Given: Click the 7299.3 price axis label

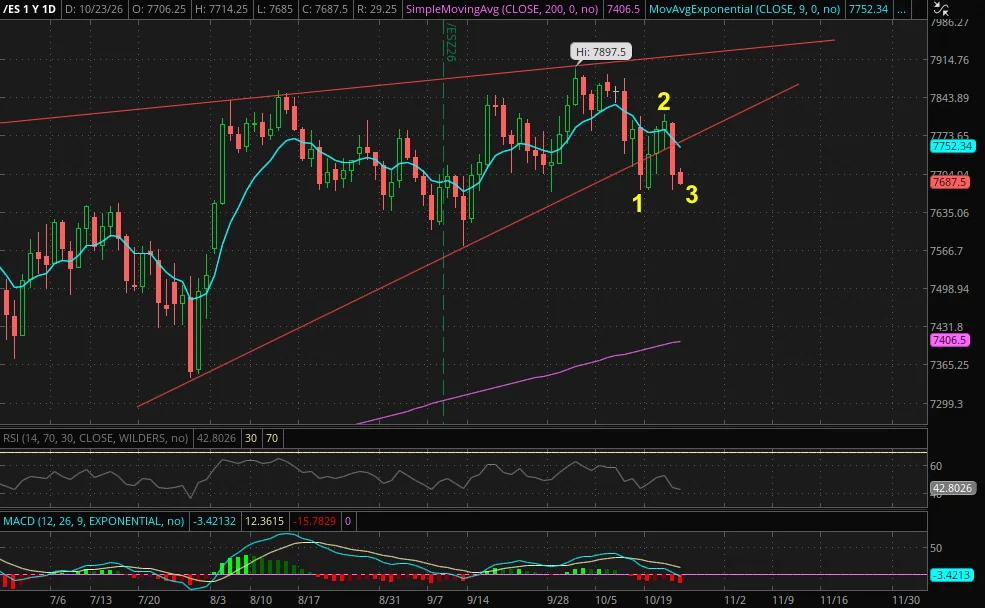Looking at the screenshot, I should point(947,404).
